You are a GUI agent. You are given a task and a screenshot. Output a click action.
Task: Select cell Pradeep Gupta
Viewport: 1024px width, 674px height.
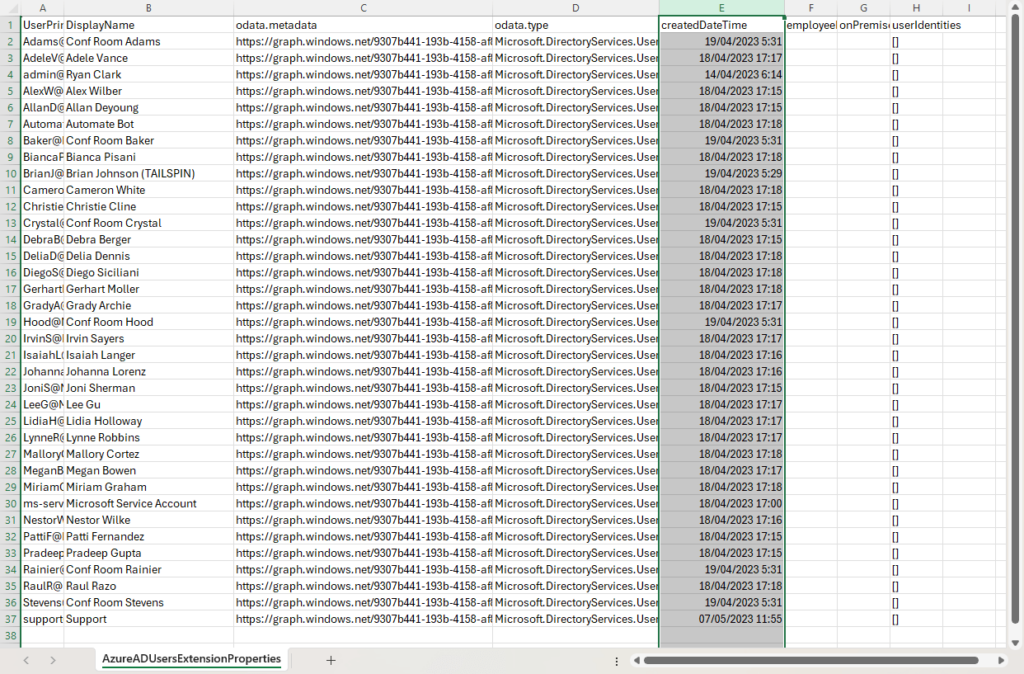point(149,553)
